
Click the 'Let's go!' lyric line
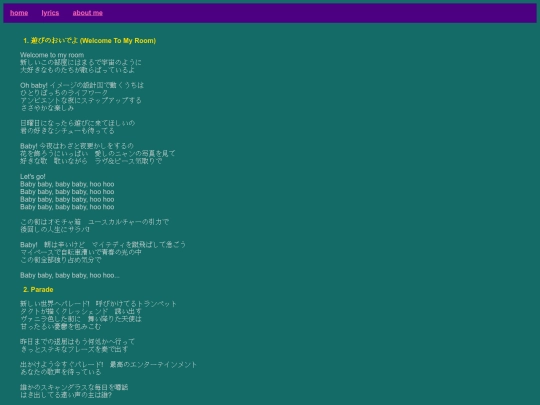pos(33,177)
